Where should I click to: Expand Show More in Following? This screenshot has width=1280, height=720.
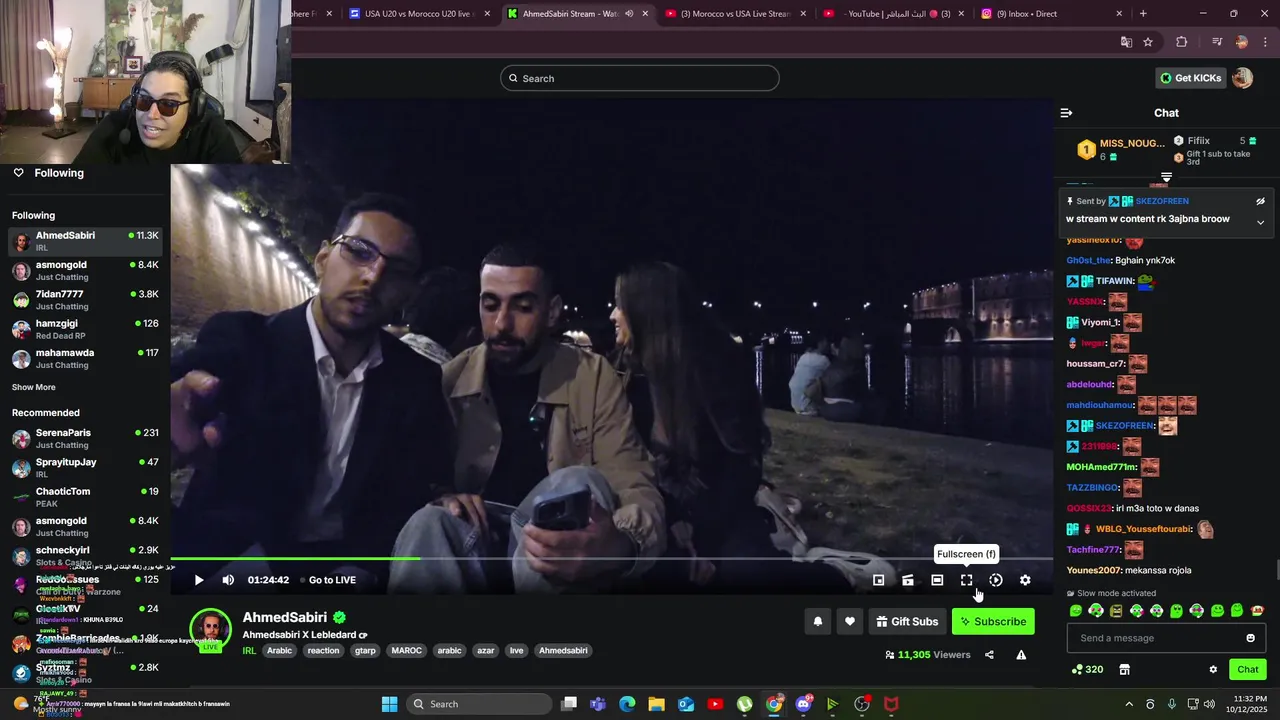tap(34, 387)
